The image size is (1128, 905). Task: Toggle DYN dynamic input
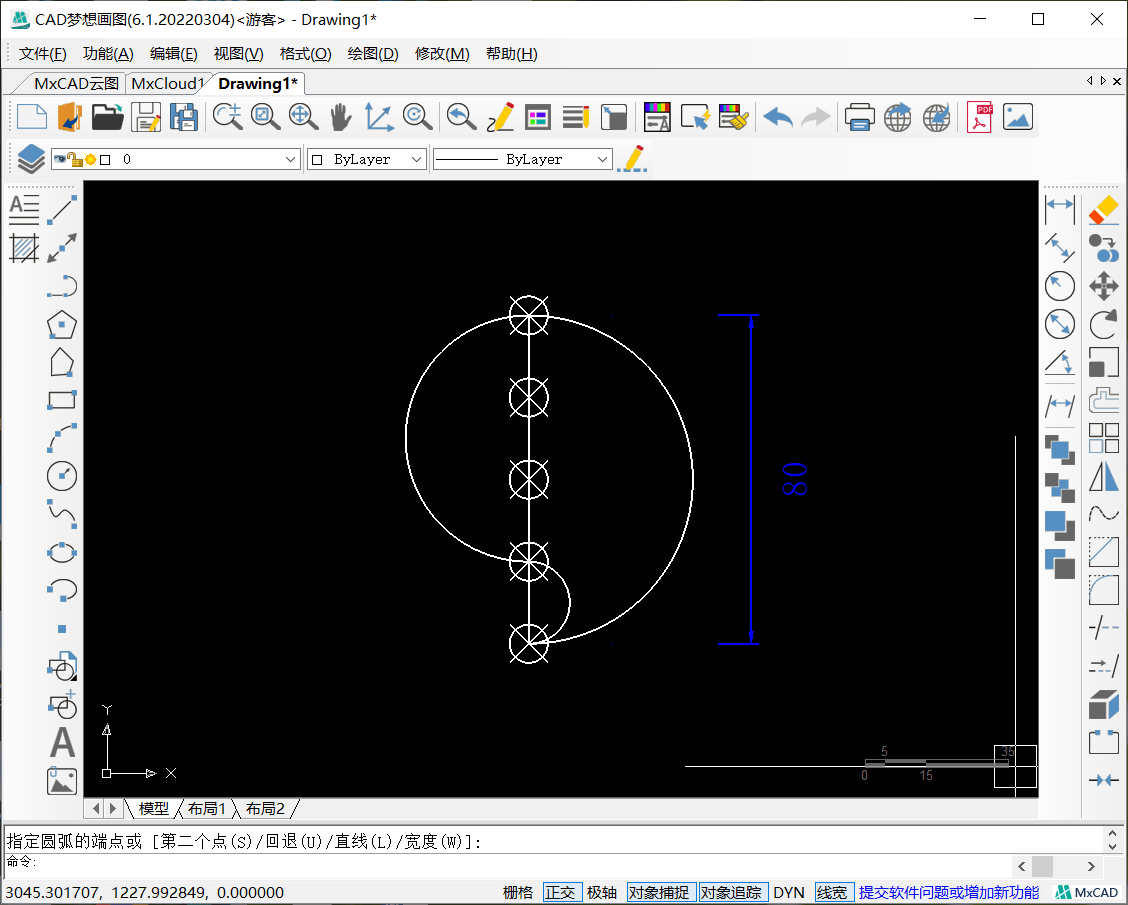point(788,893)
